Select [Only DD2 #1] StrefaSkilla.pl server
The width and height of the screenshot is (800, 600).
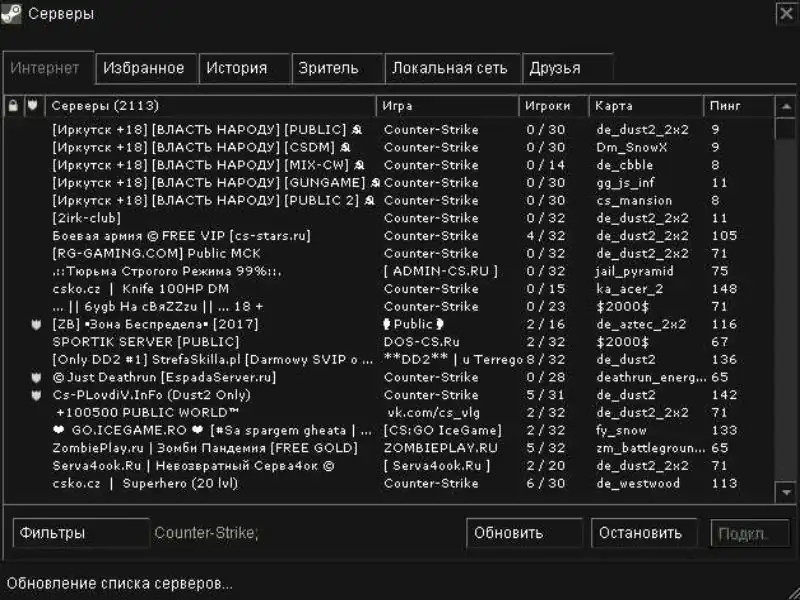[389, 360]
